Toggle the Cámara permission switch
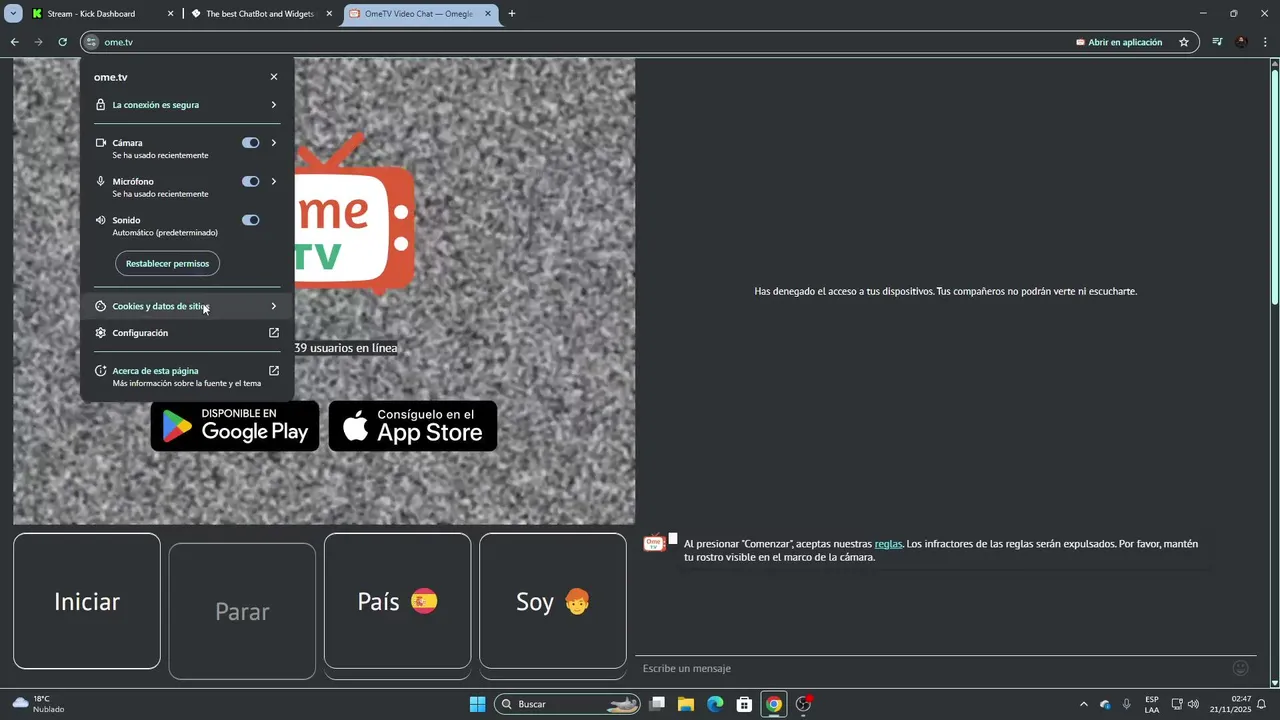 250,143
